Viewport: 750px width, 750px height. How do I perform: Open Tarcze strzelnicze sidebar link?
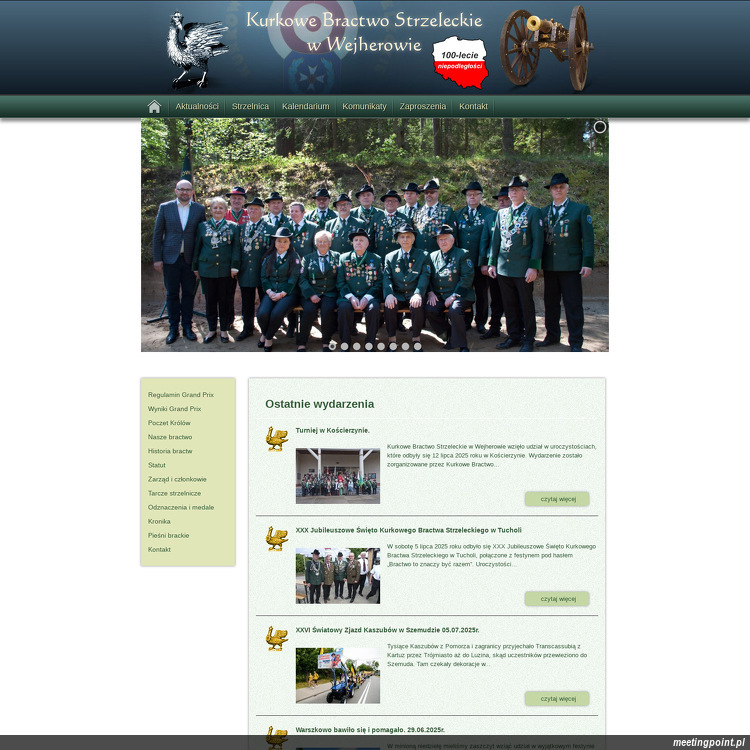[x=174, y=493]
